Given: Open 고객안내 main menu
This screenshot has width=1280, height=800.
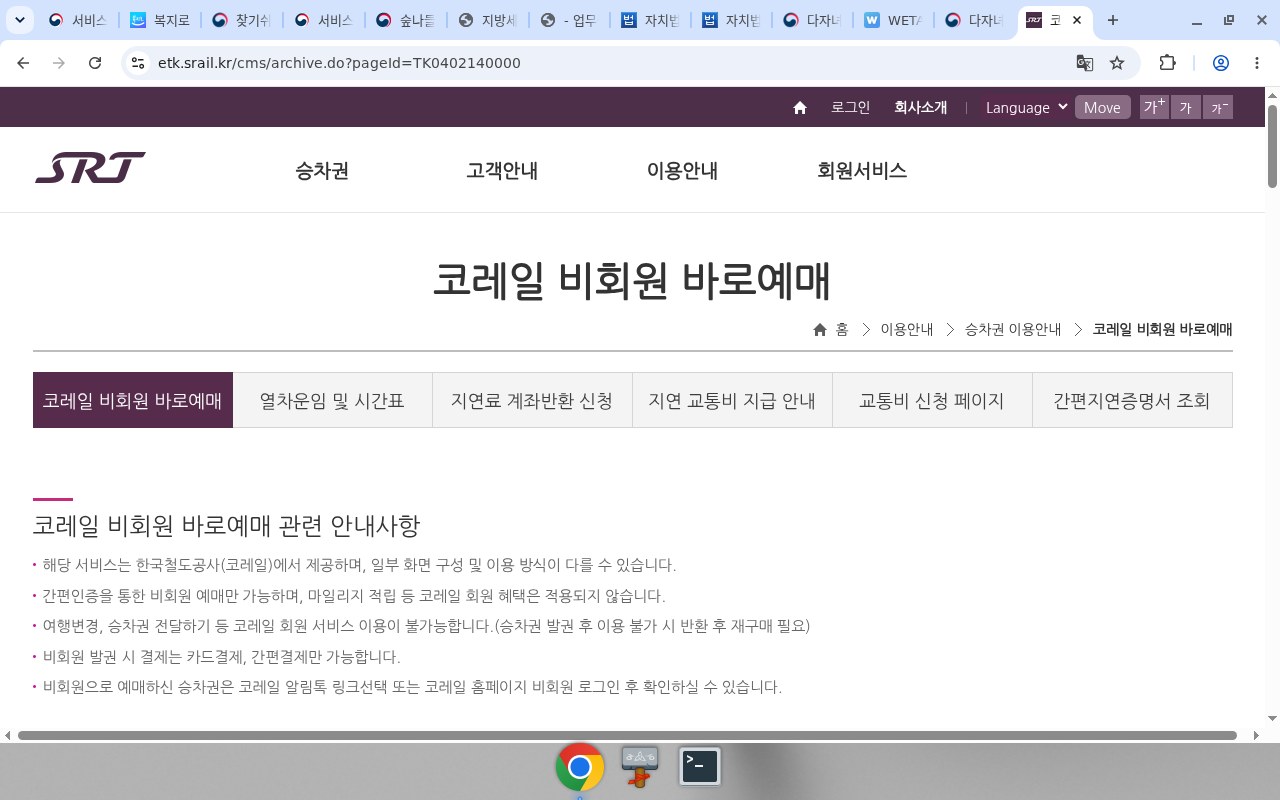Looking at the screenshot, I should (x=502, y=171).
